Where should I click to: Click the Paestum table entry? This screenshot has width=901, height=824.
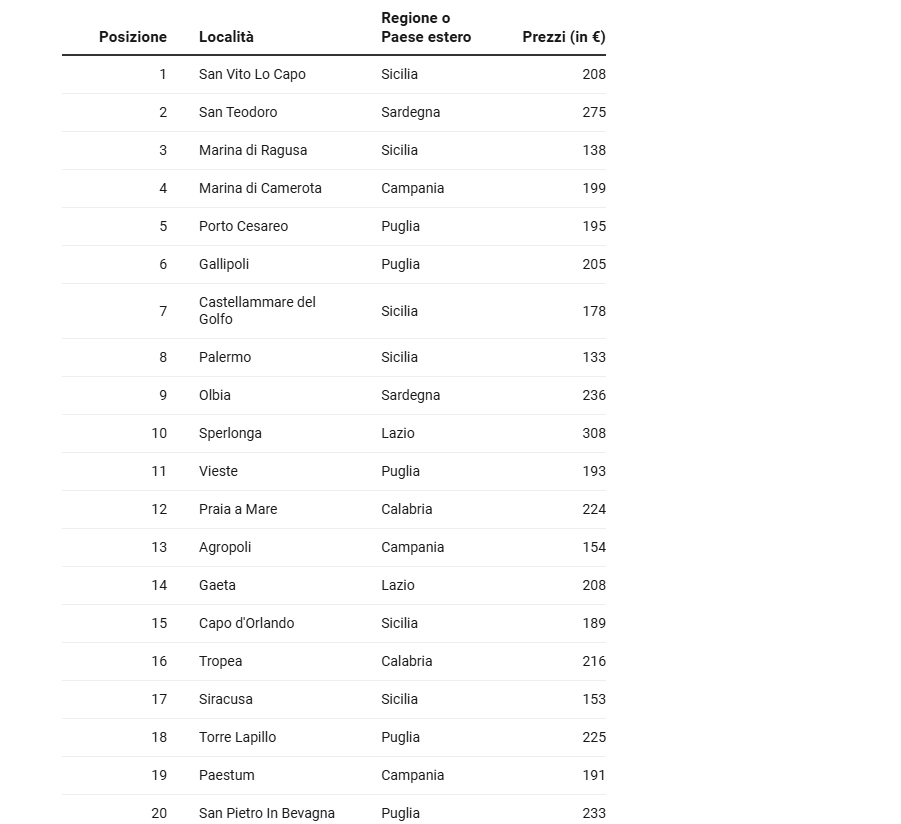pos(226,775)
